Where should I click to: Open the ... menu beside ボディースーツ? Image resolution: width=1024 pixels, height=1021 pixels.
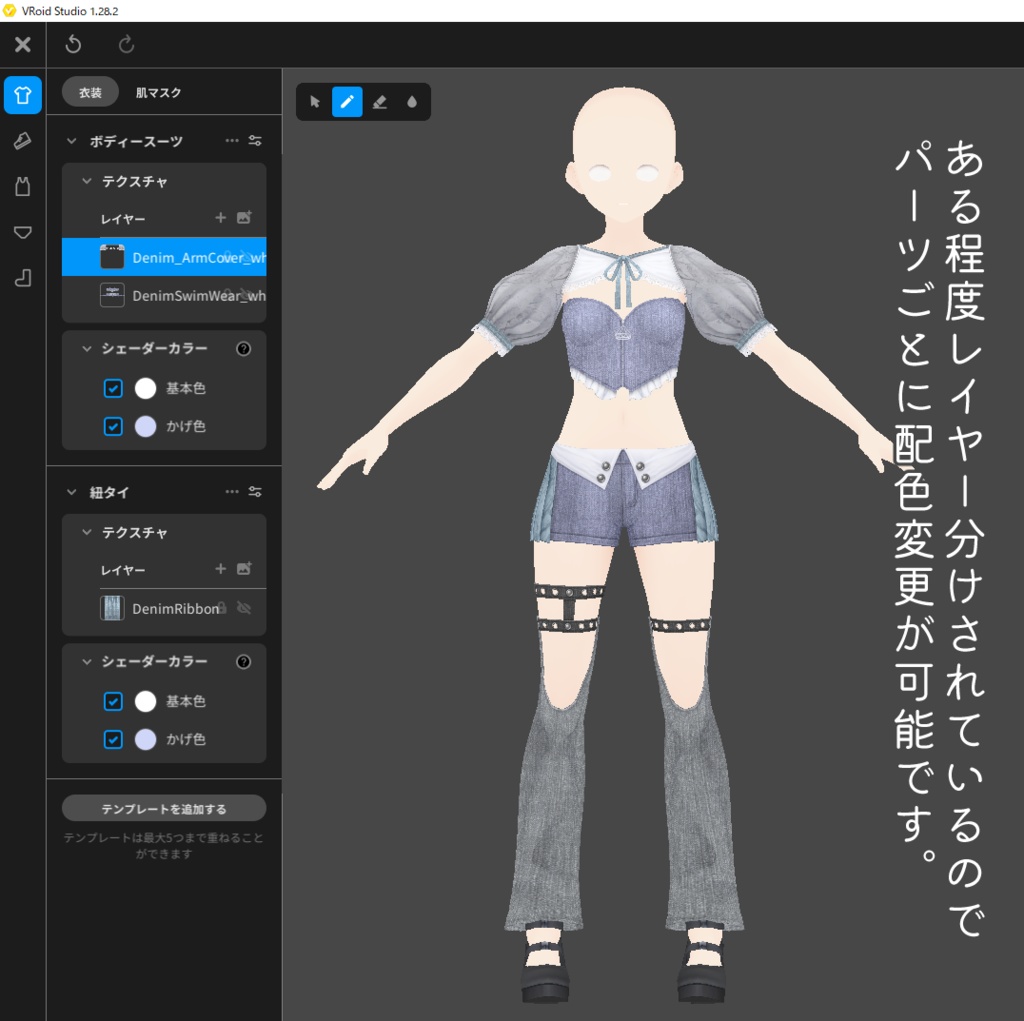coord(233,140)
